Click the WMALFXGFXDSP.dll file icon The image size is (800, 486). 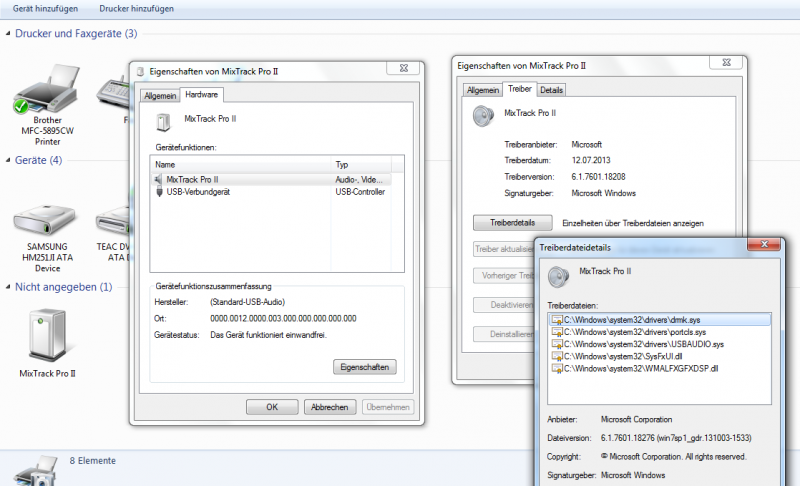point(557,369)
